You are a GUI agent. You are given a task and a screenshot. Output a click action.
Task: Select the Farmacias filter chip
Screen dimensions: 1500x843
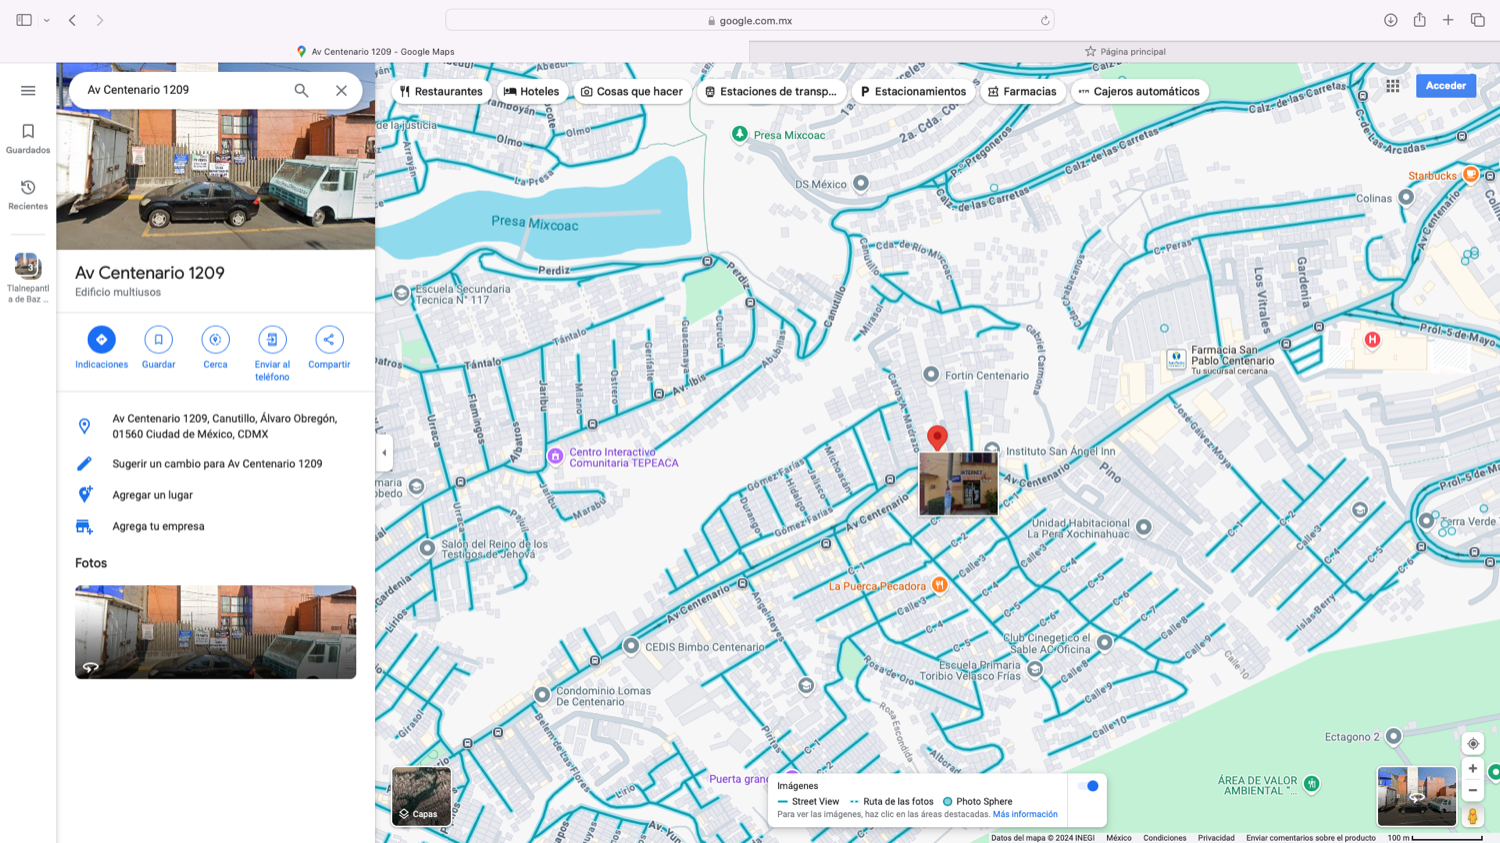coord(1021,91)
